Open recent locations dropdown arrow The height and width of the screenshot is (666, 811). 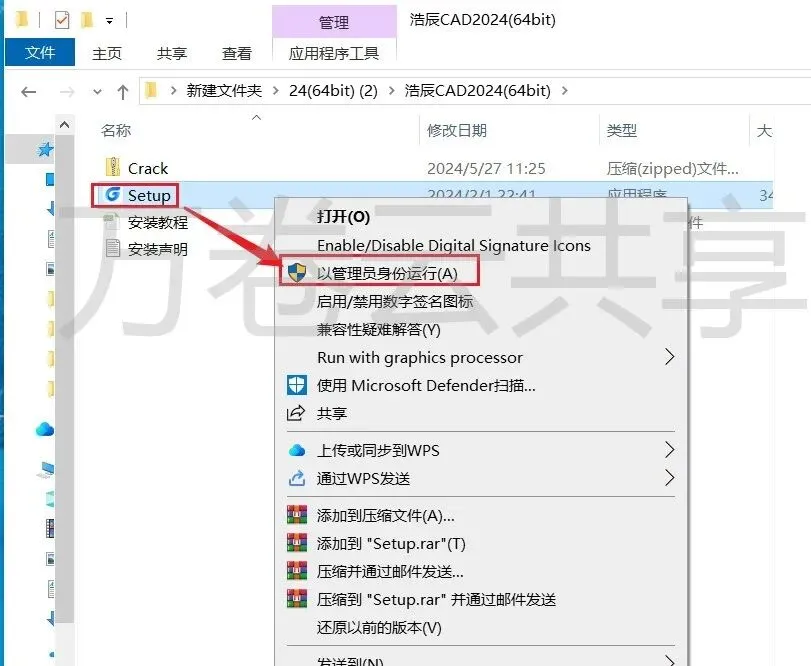tap(97, 92)
